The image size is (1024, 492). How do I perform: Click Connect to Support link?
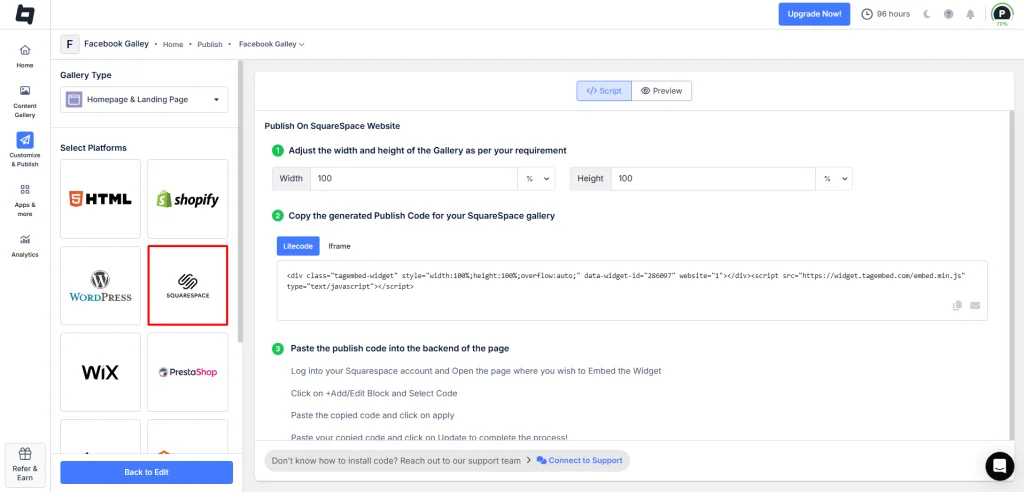coord(580,460)
